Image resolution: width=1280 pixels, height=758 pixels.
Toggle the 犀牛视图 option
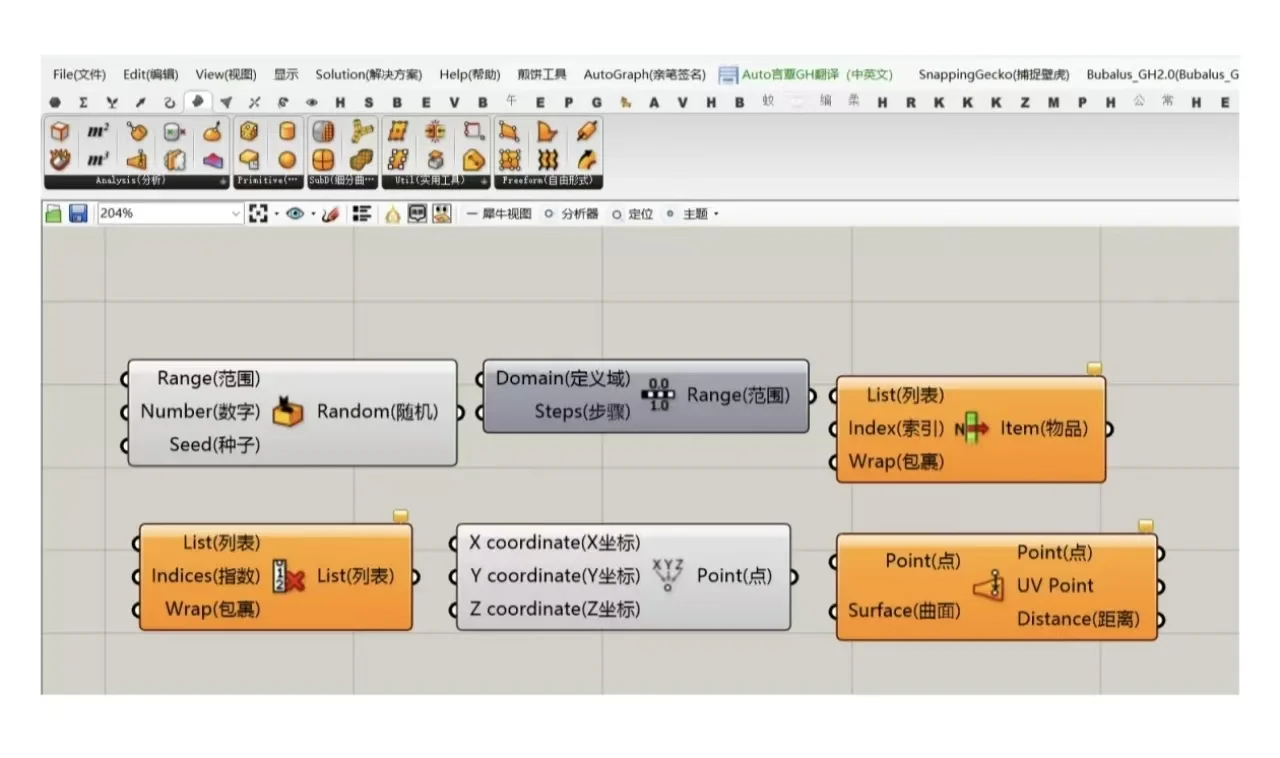click(500, 214)
